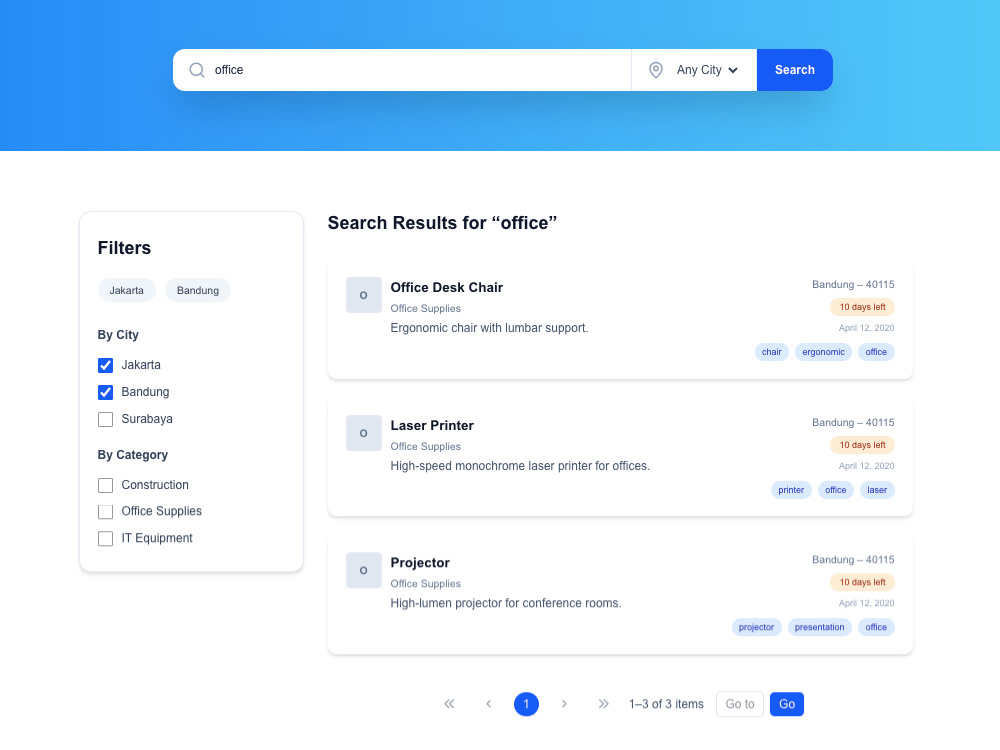The height and width of the screenshot is (750, 1000).
Task: Check the IT Equipment category checkbox
Action: 105,538
